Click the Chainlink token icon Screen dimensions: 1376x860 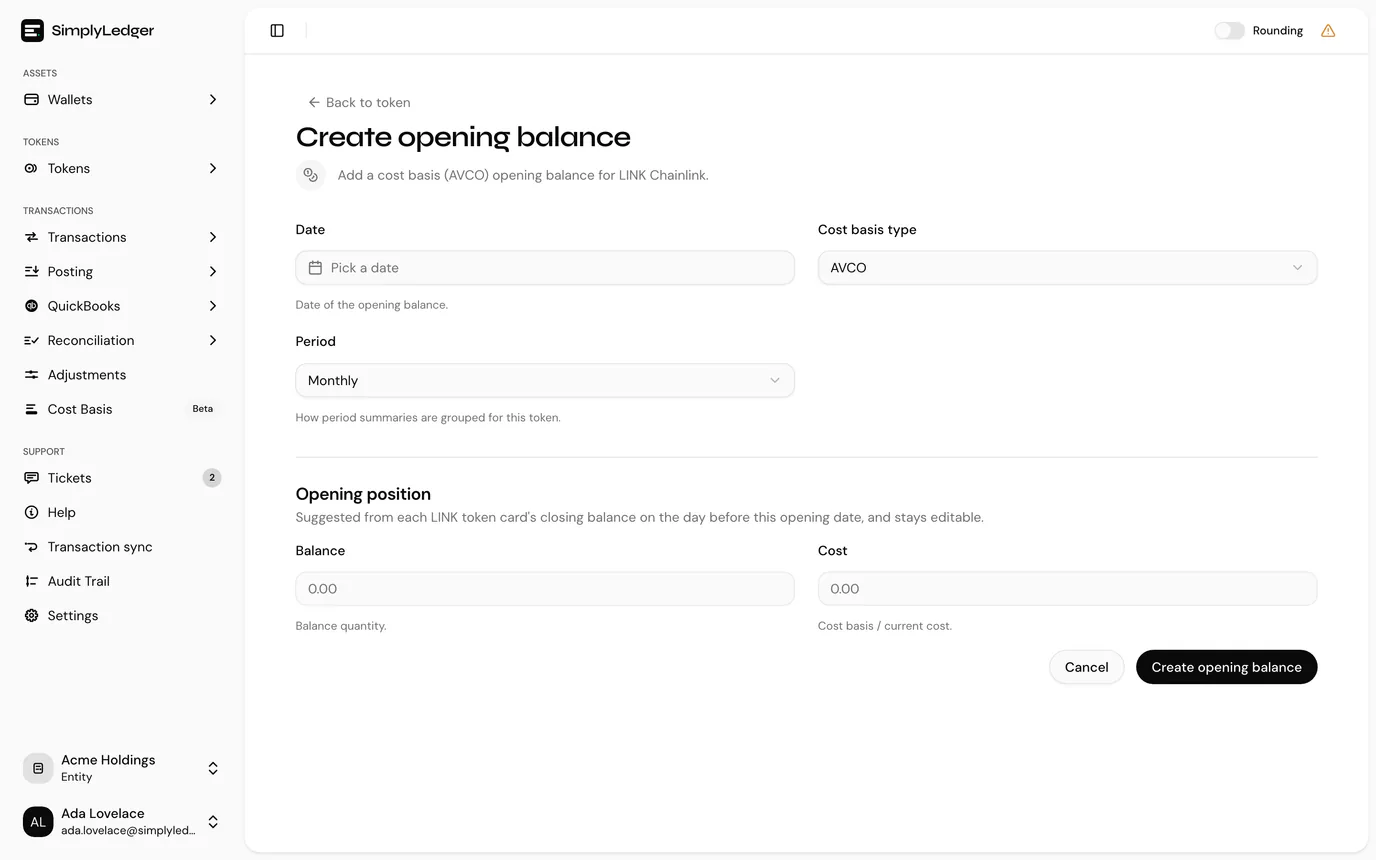[x=311, y=175]
